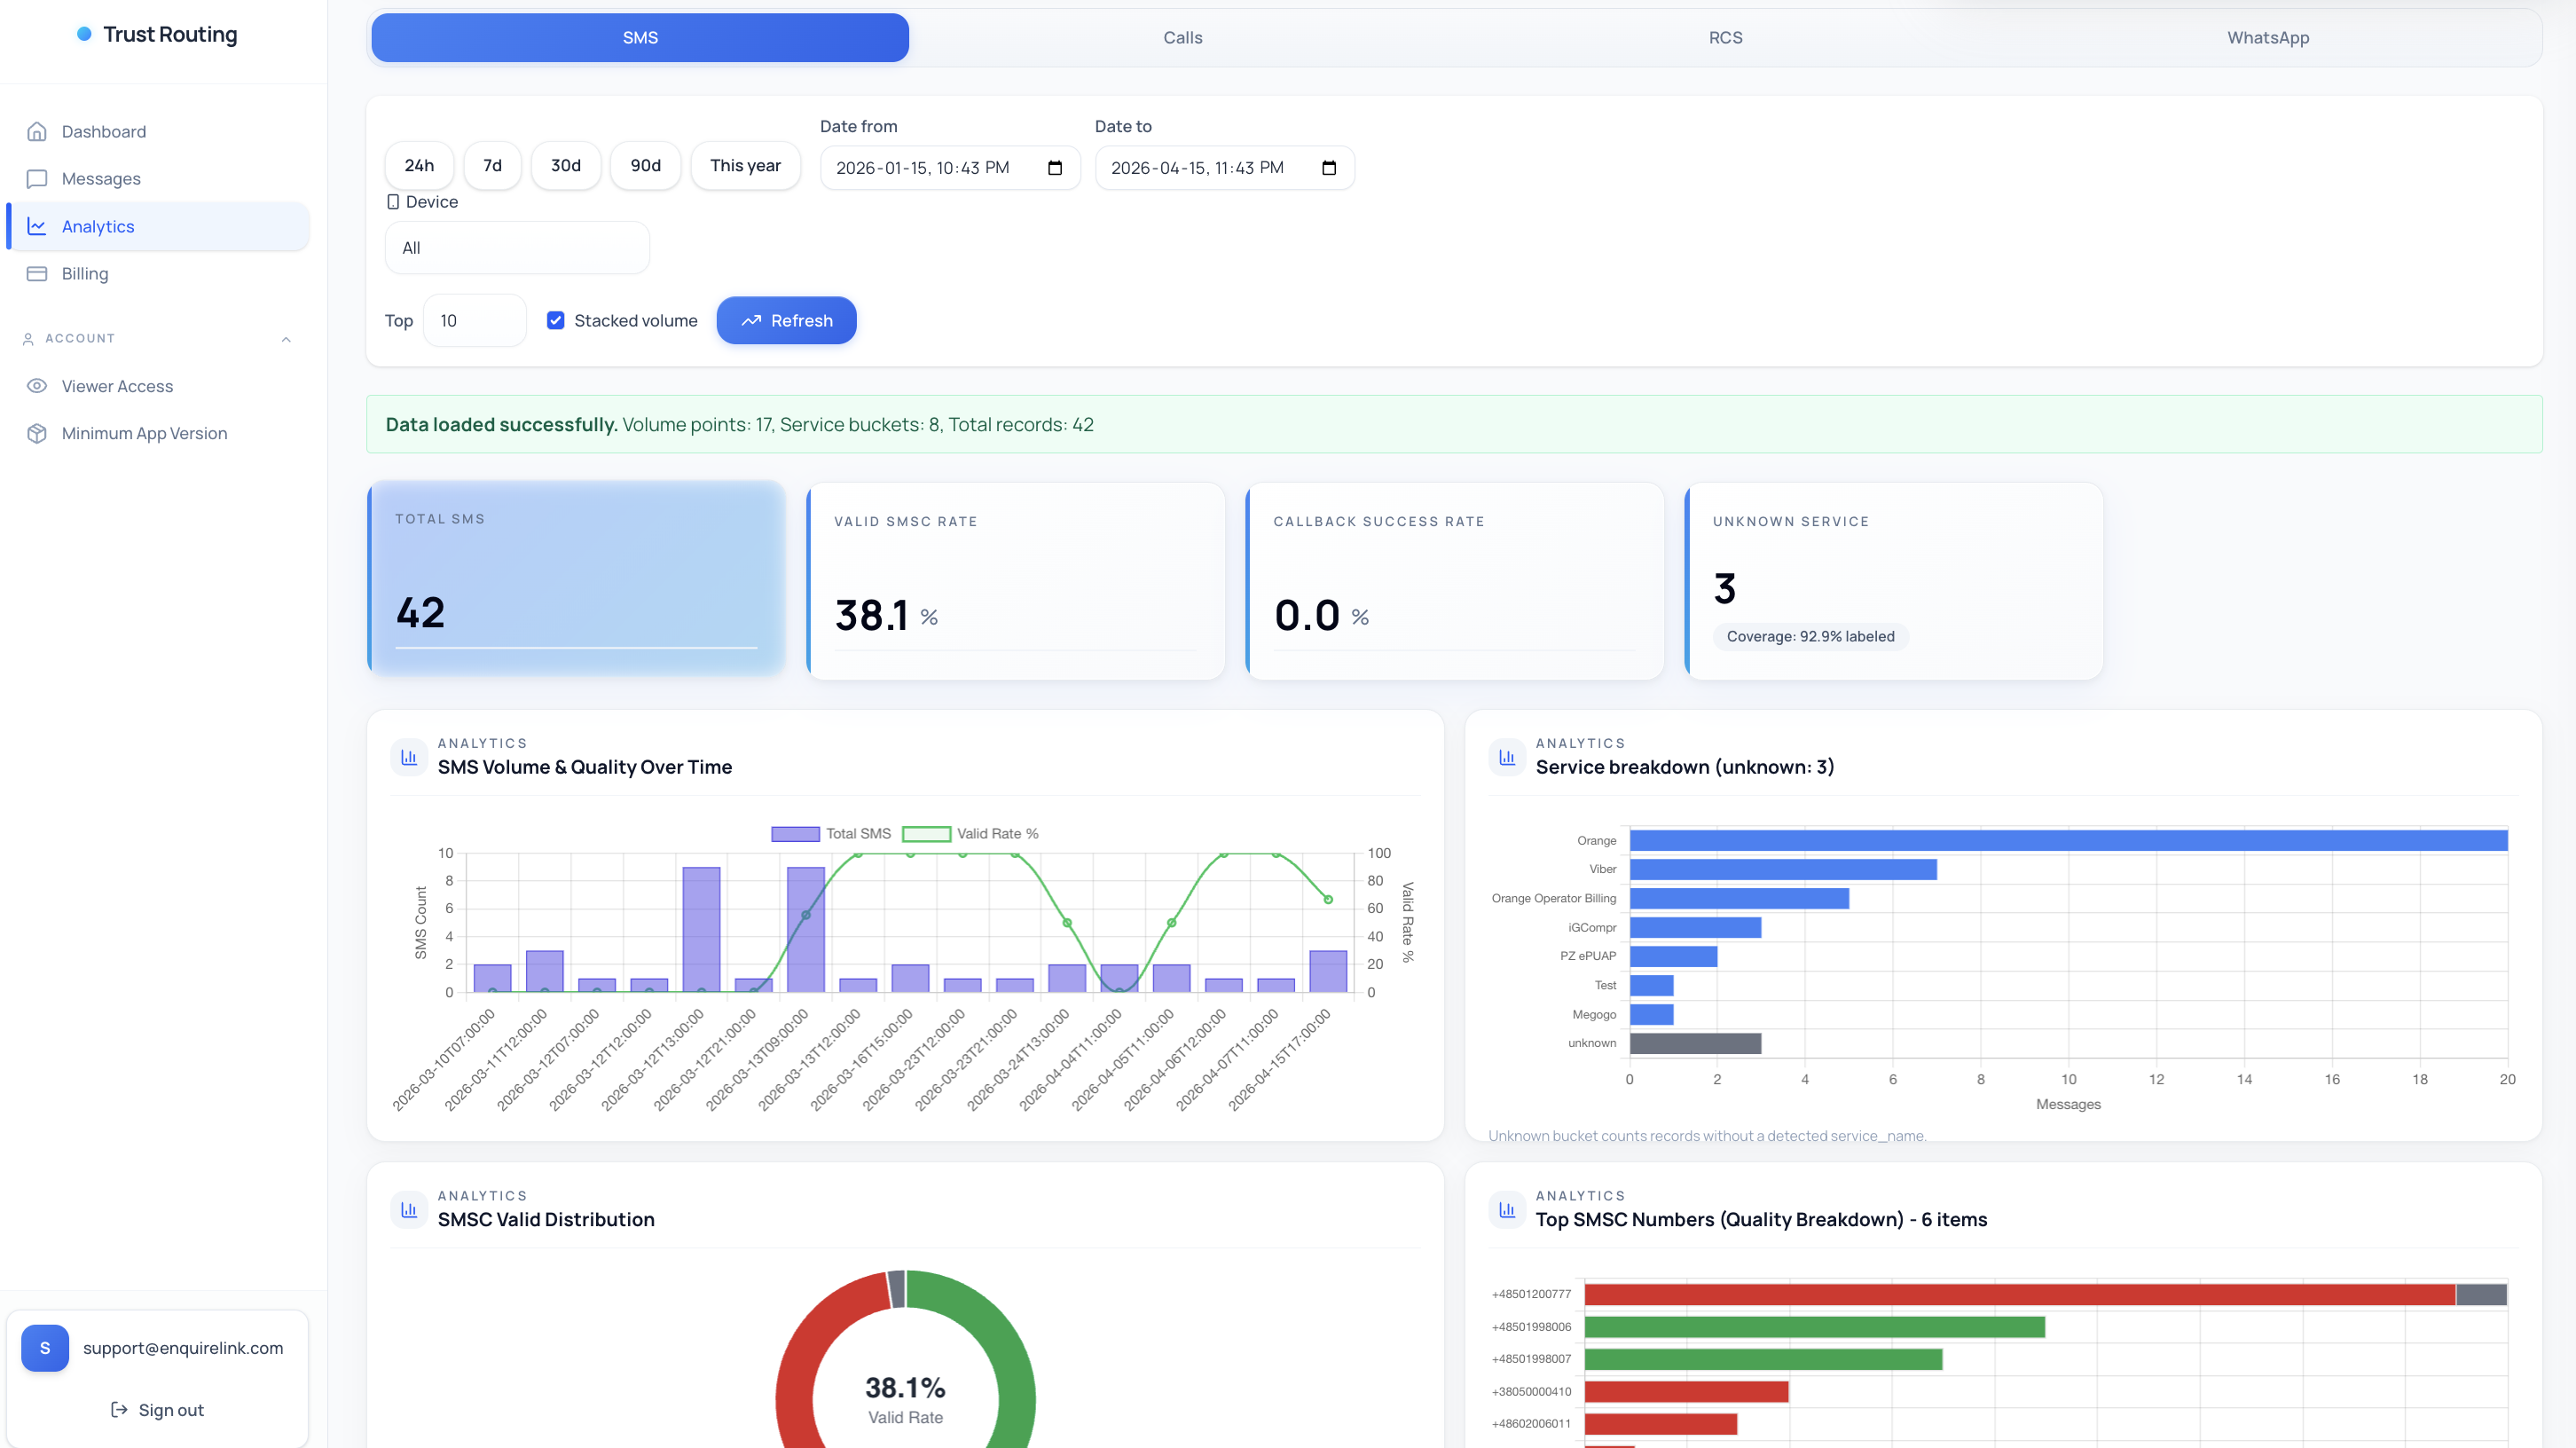Click the gray unknown service bar
The width and height of the screenshot is (2576, 1448).
pos(1696,1044)
